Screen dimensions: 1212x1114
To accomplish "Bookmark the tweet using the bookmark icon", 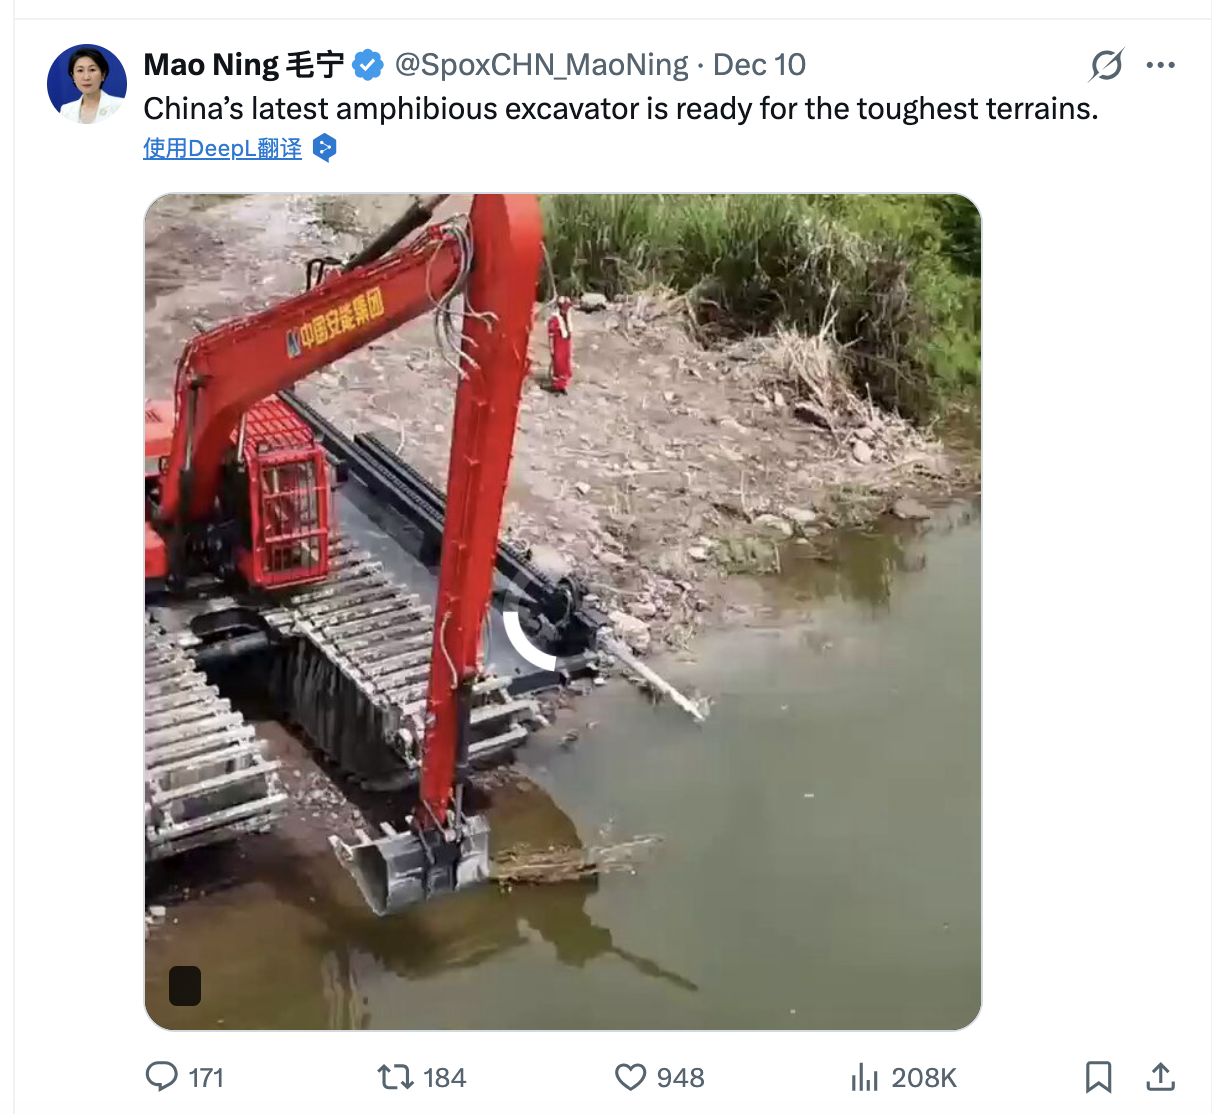I will (1100, 1078).
